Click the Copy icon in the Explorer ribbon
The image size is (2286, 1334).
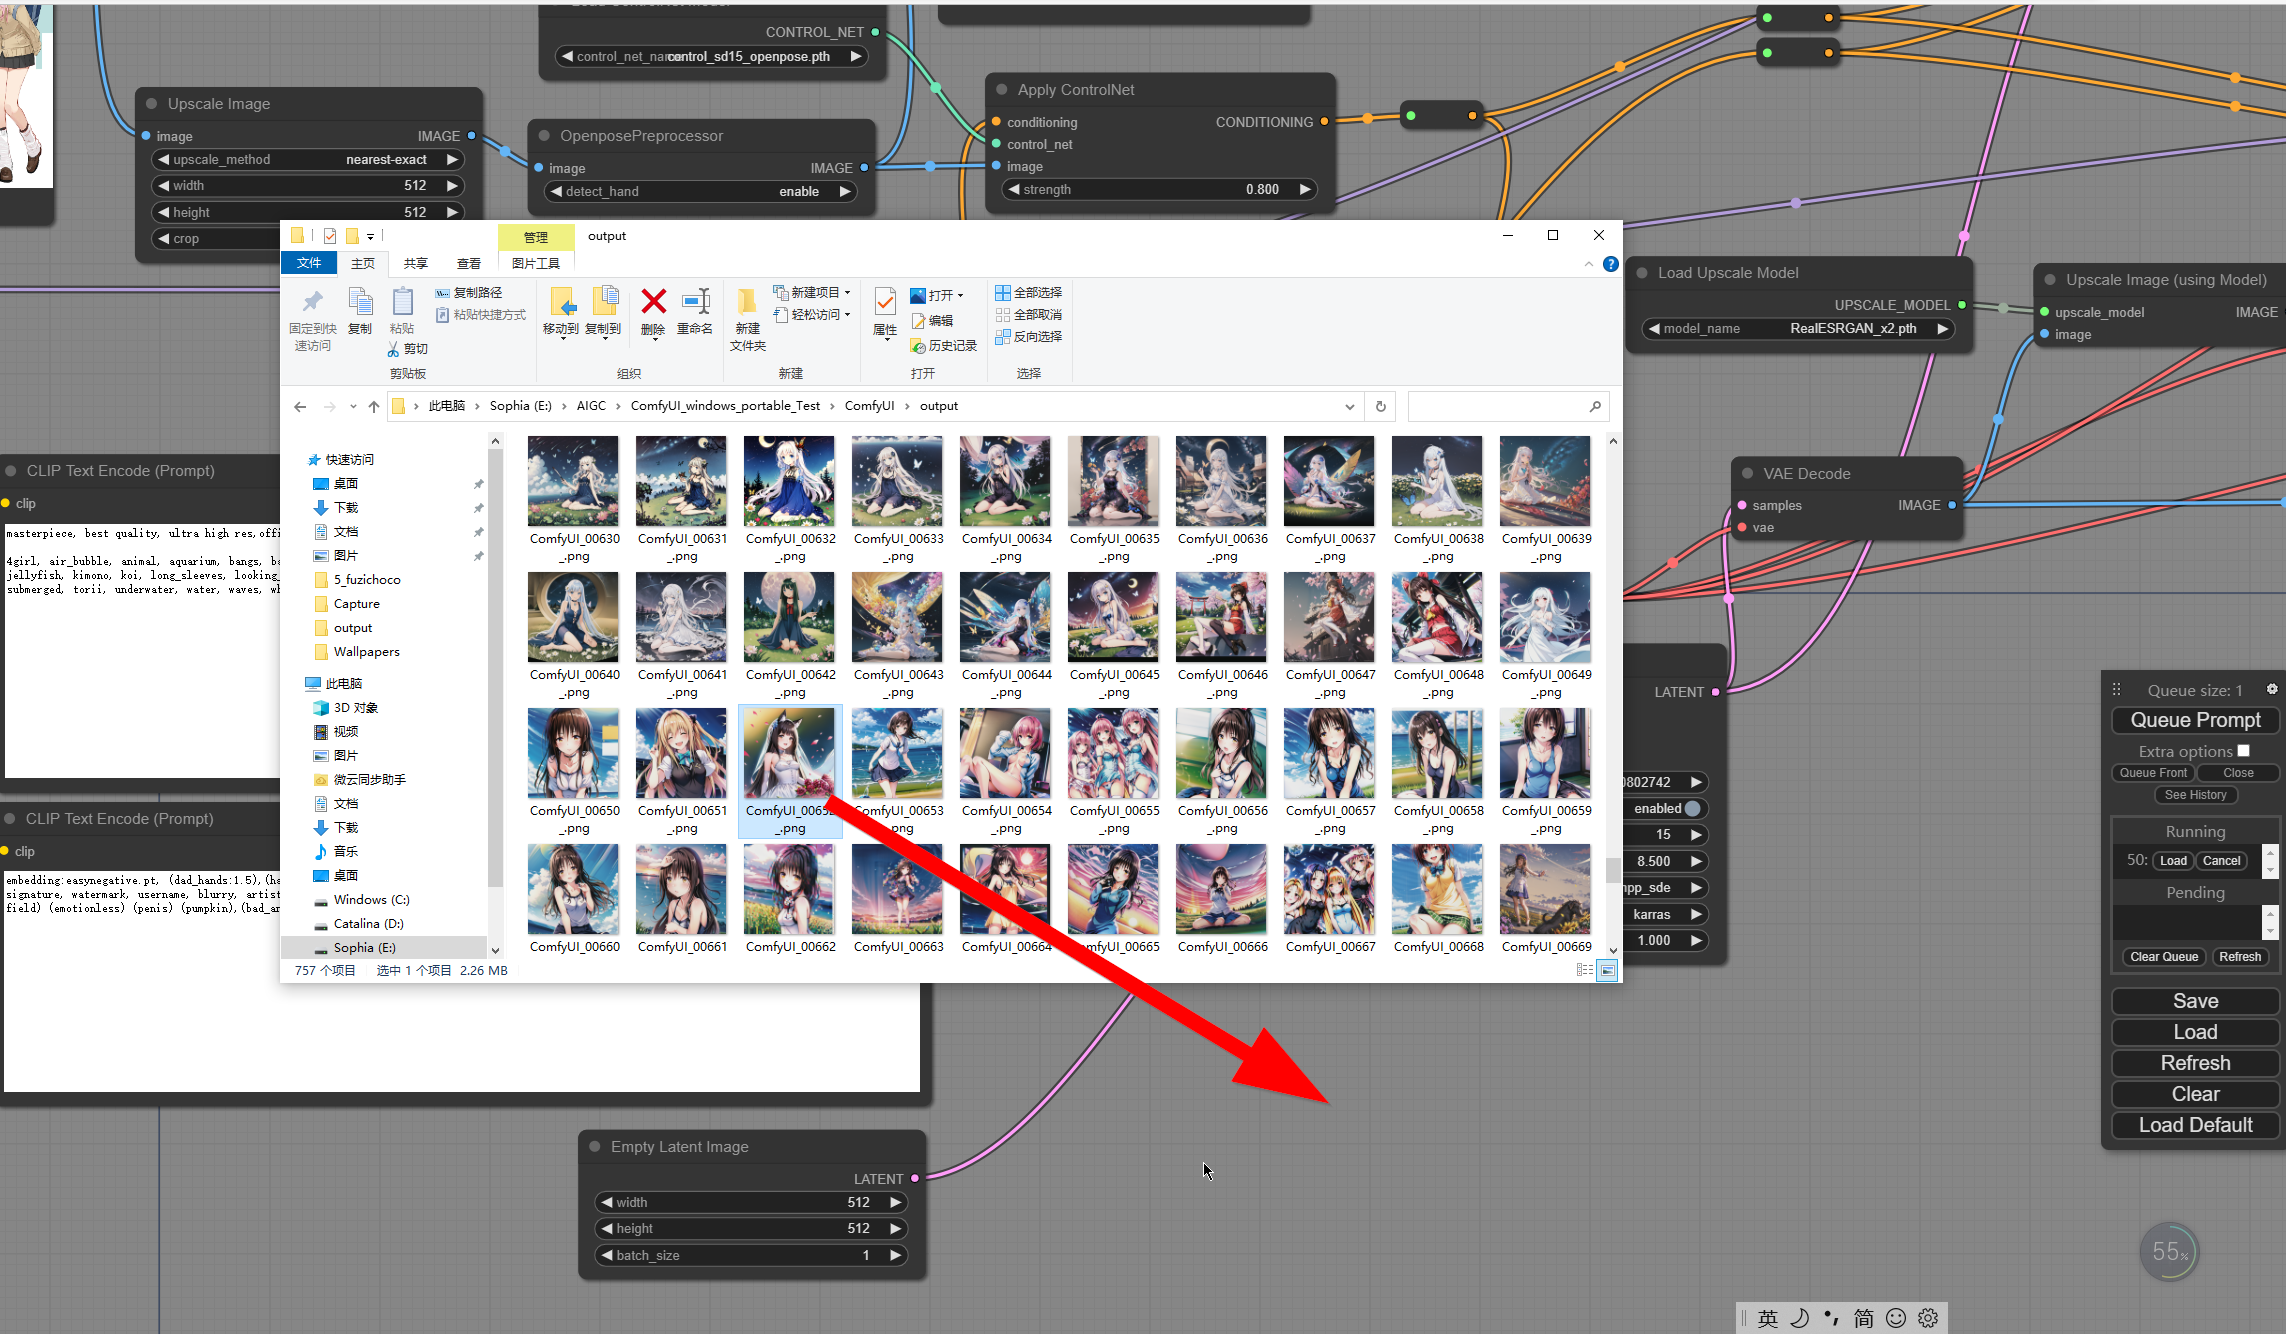360,302
